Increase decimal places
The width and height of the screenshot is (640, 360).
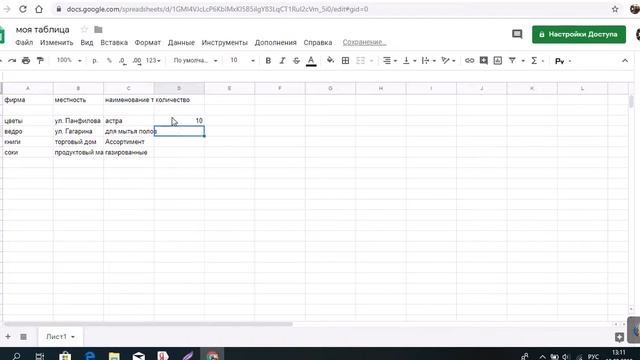[x=137, y=61]
